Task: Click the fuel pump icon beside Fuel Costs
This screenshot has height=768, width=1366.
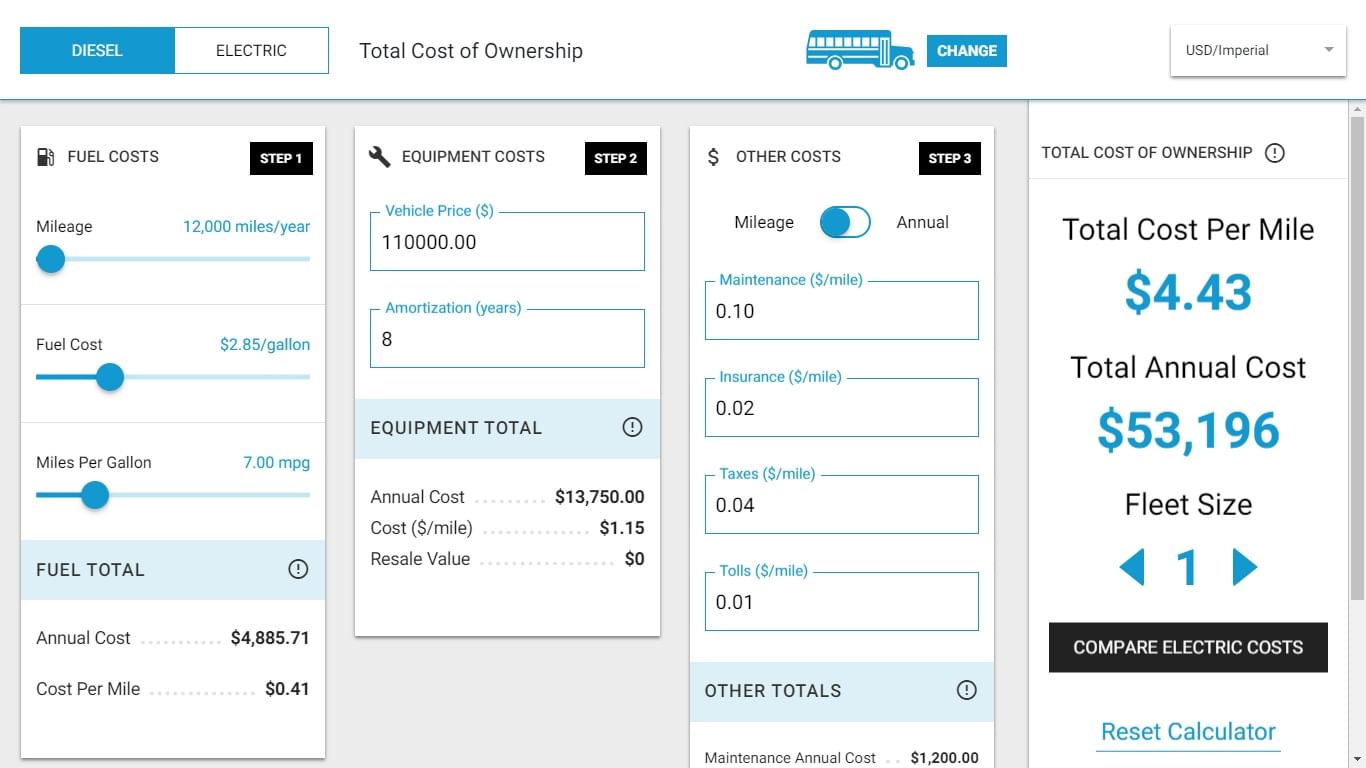Action: [x=45, y=157]
